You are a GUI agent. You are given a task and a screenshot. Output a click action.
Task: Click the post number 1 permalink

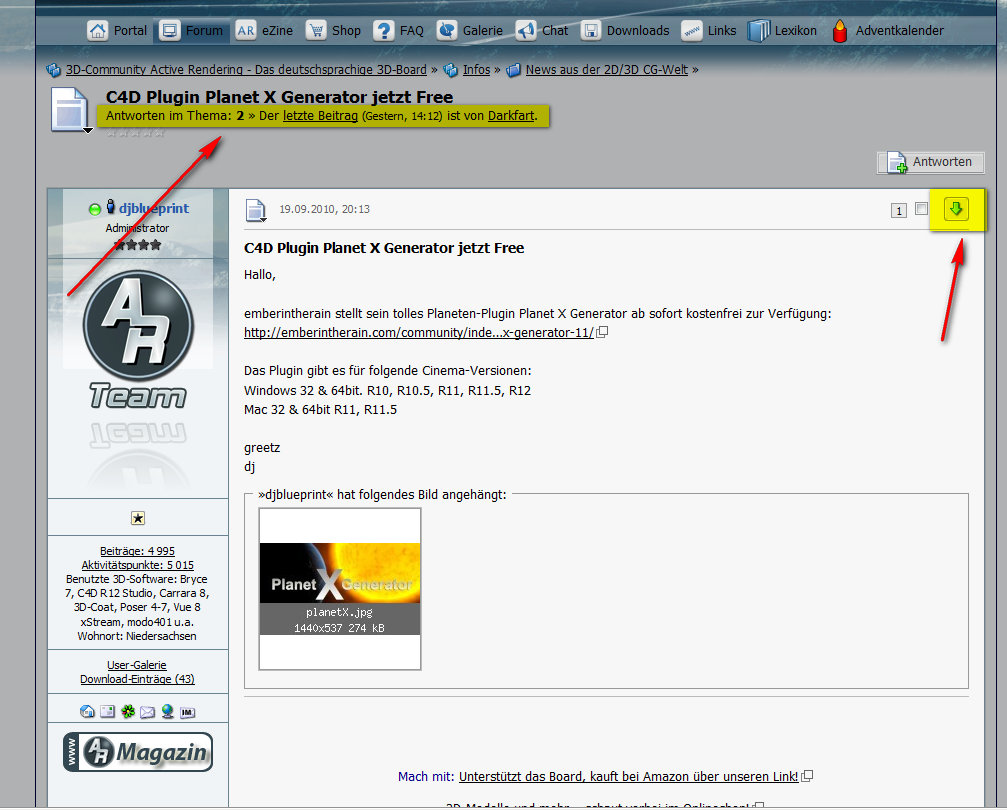coord(898,210)
